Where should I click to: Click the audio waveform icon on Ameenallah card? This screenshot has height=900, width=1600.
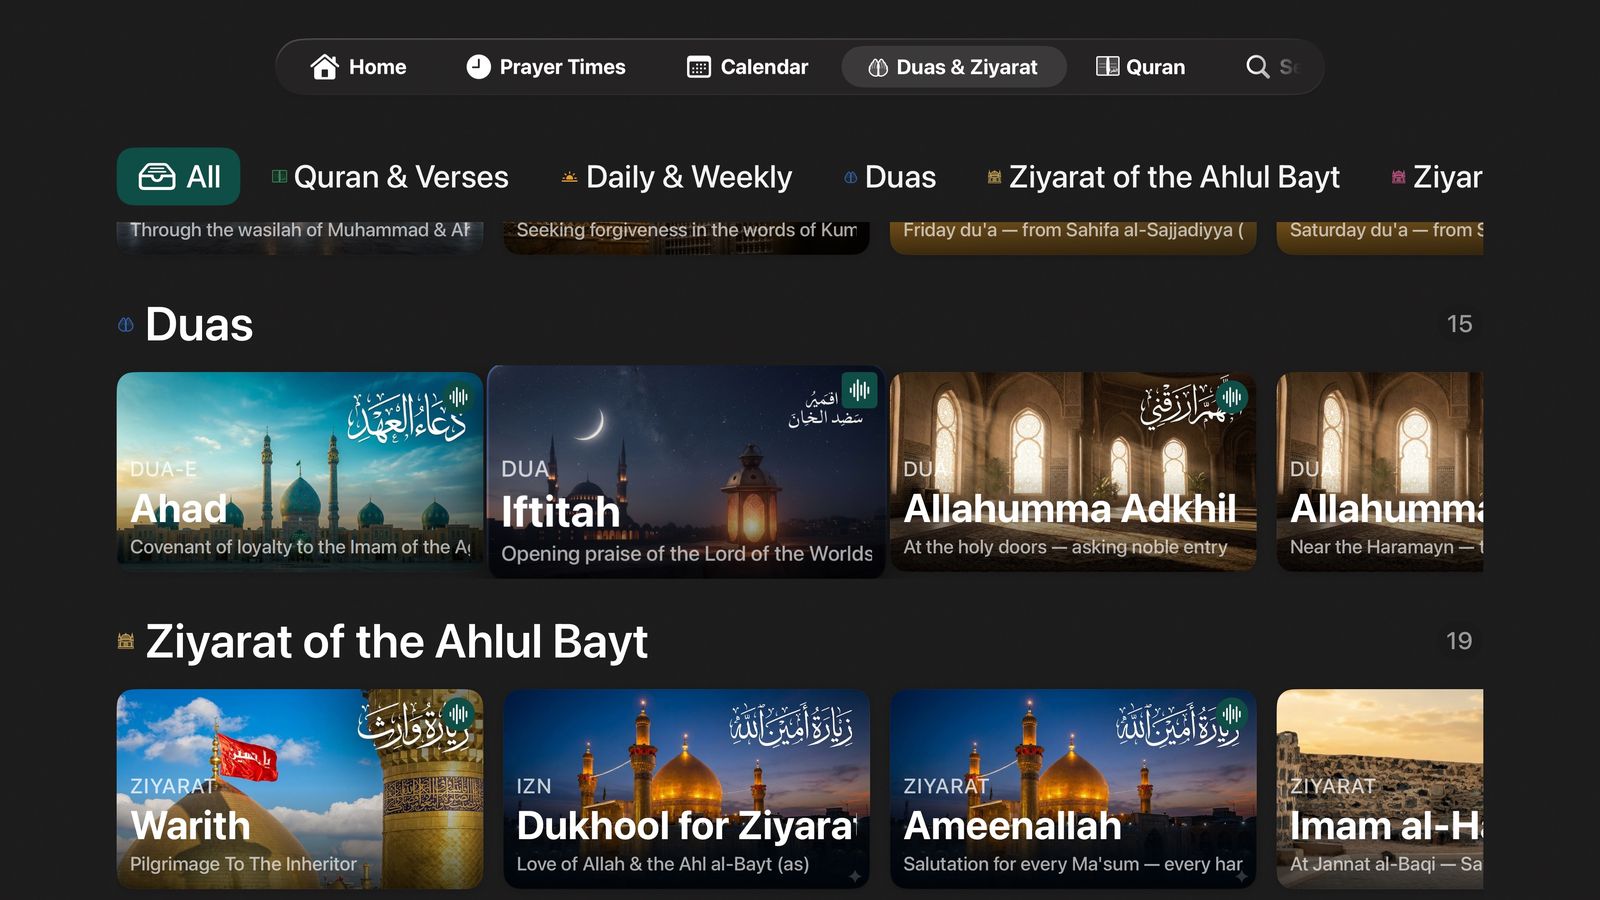coord(1232,714)
